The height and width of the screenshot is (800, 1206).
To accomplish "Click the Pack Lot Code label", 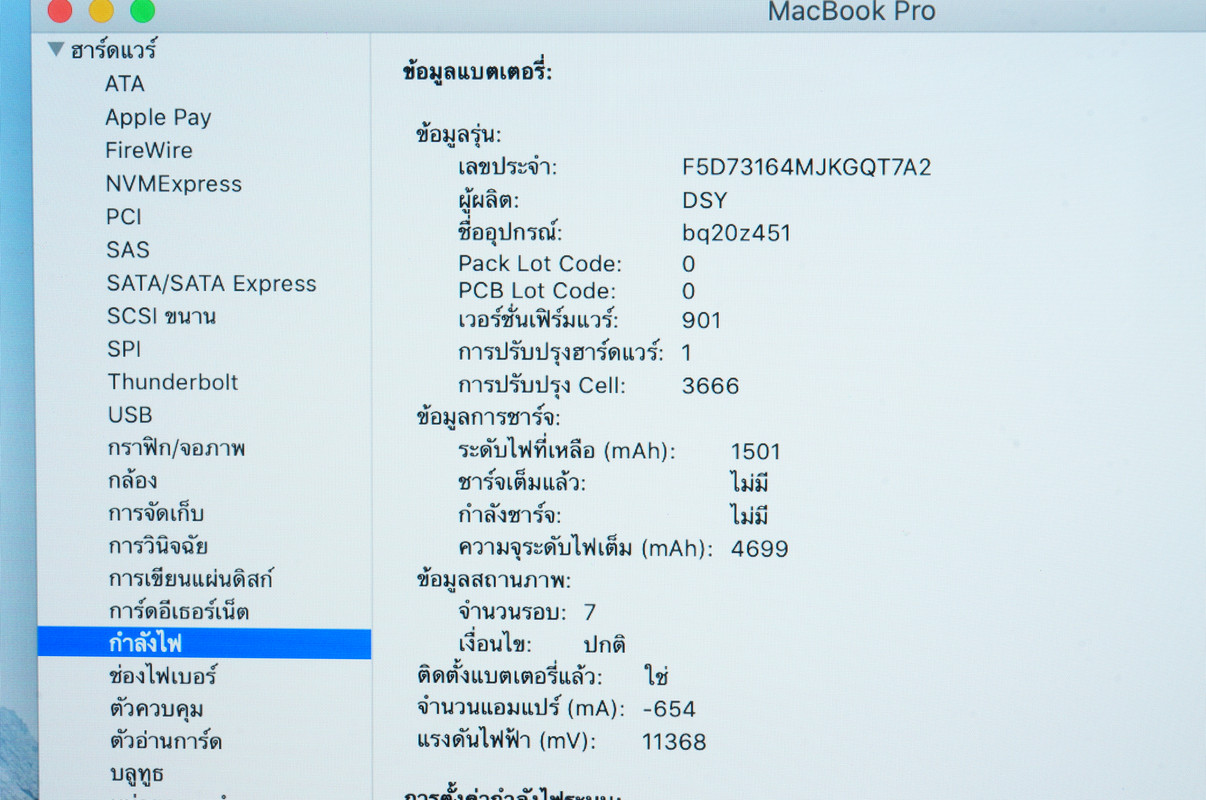I will pos(540,264).
